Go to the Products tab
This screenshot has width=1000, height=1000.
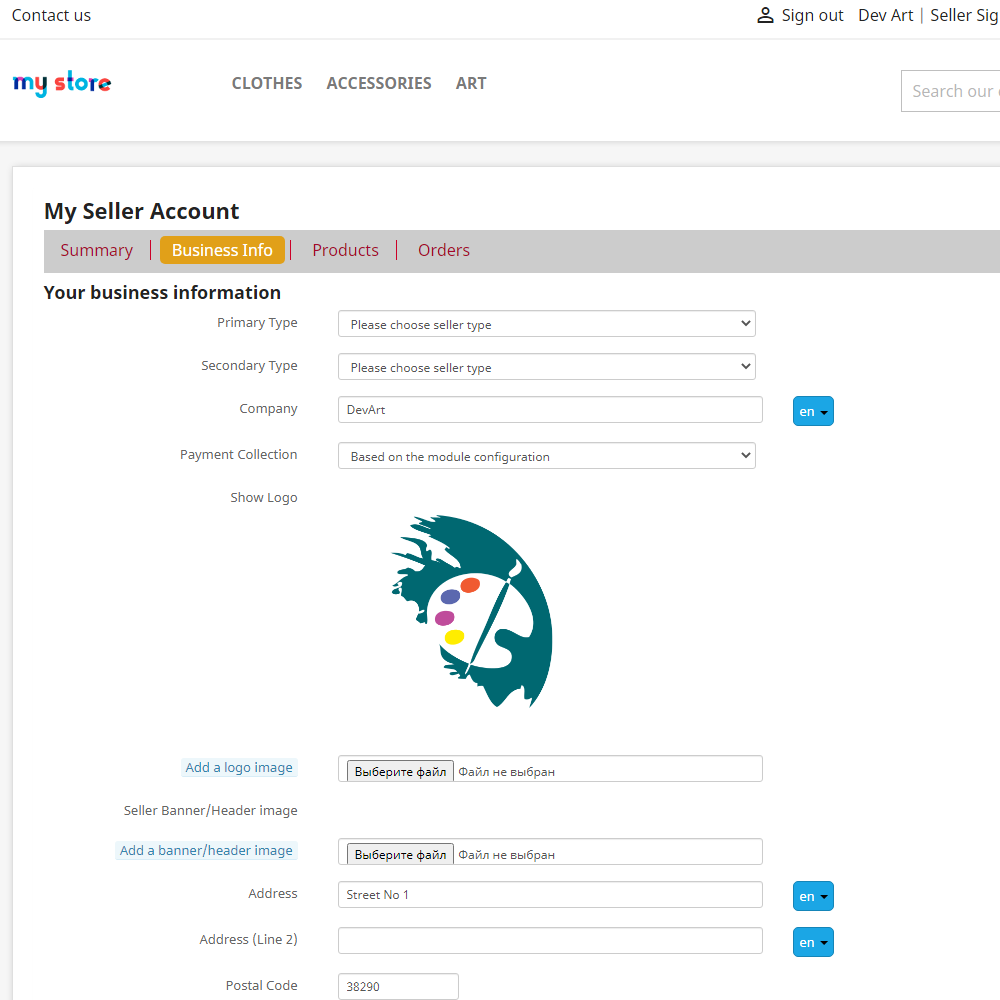tap(346, 250)
